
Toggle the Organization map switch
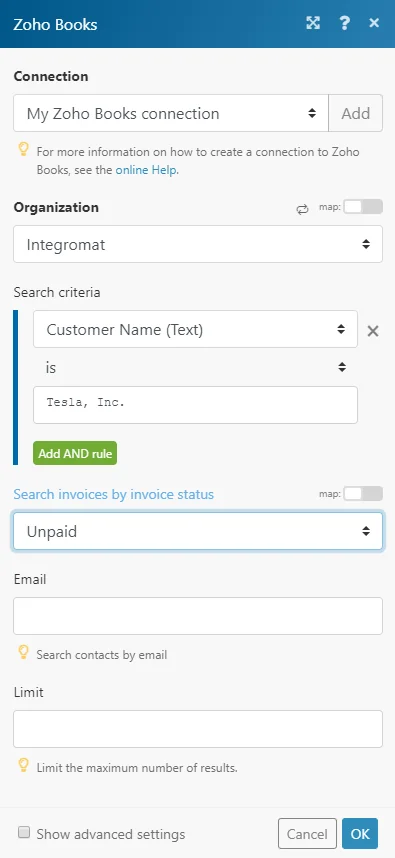[x=363, y=207]
